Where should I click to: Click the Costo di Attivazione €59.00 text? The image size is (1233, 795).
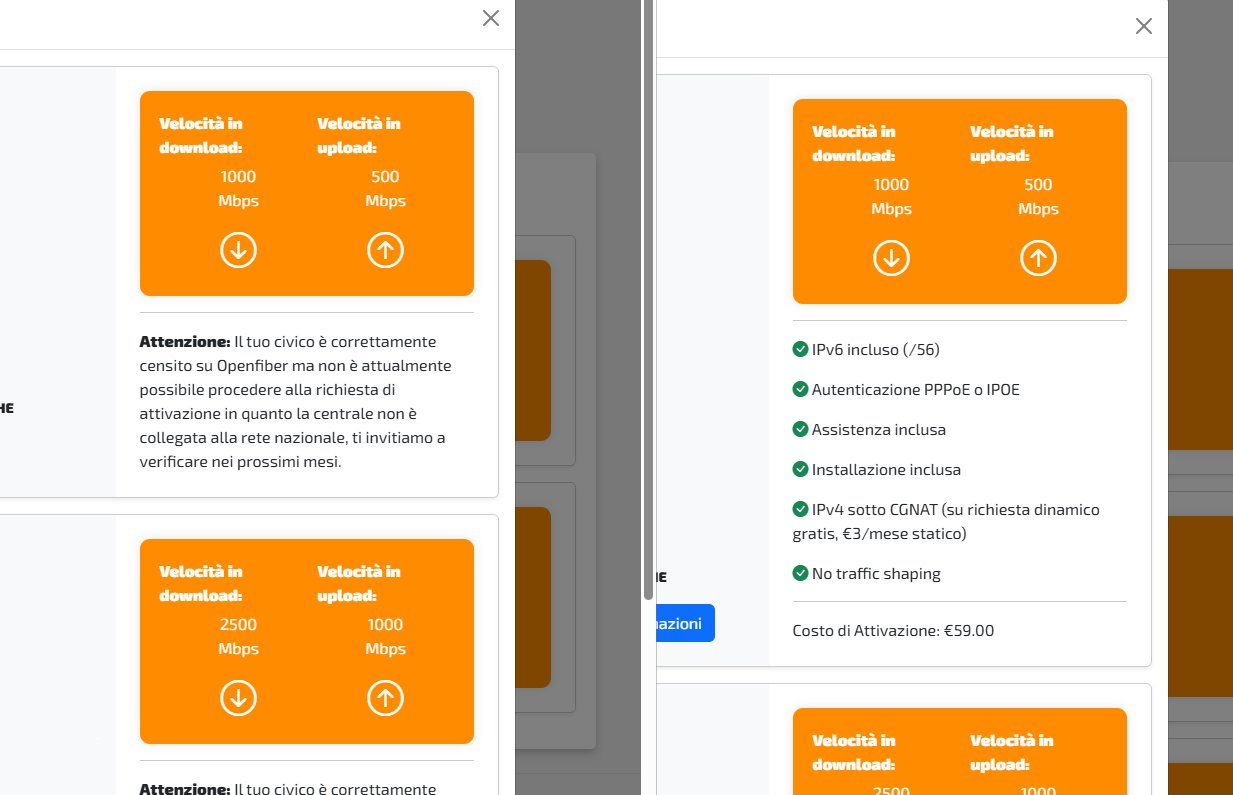pos(893,631)
